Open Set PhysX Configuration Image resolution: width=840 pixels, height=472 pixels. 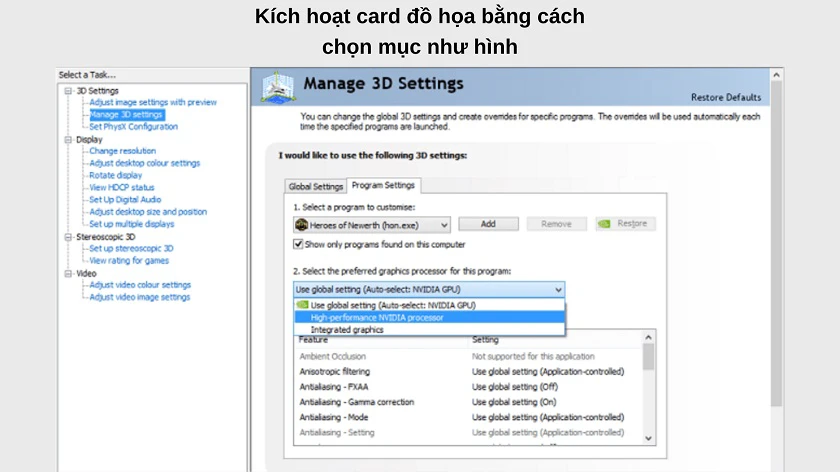pyautogui.click(x=133, y=127)
